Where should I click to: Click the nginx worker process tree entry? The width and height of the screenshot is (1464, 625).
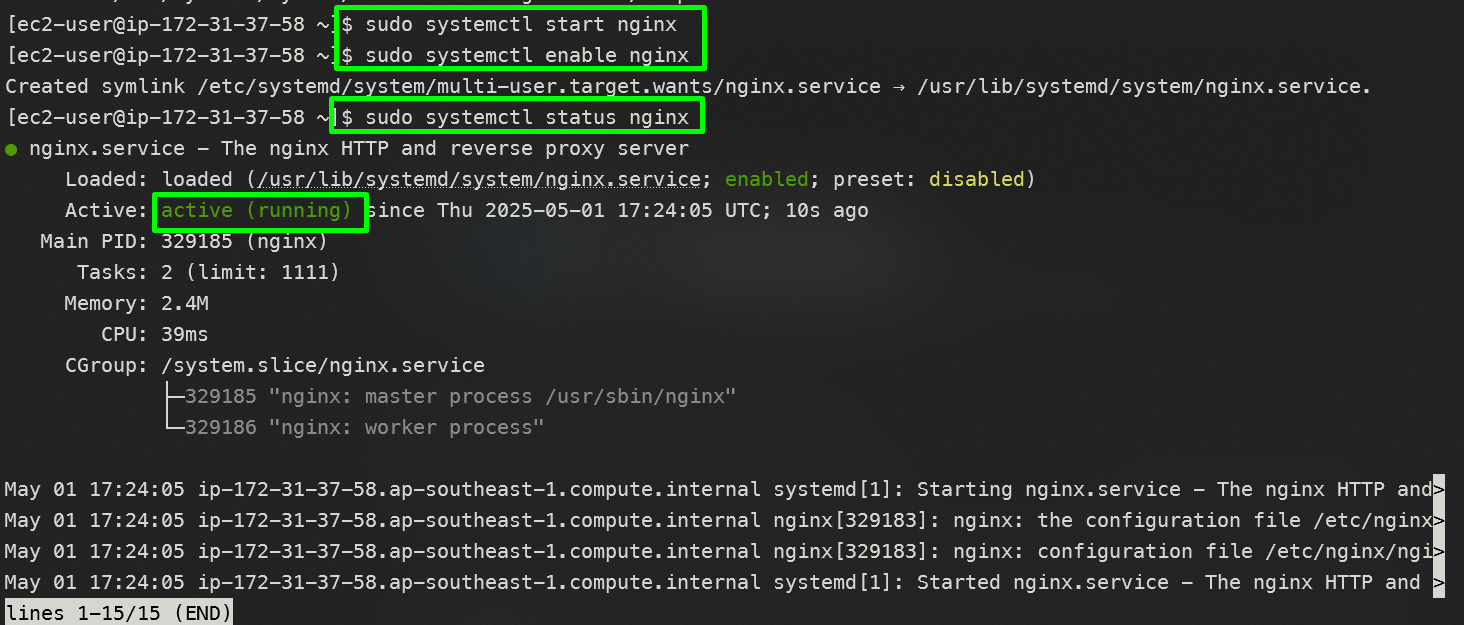[x=365, y=427]
